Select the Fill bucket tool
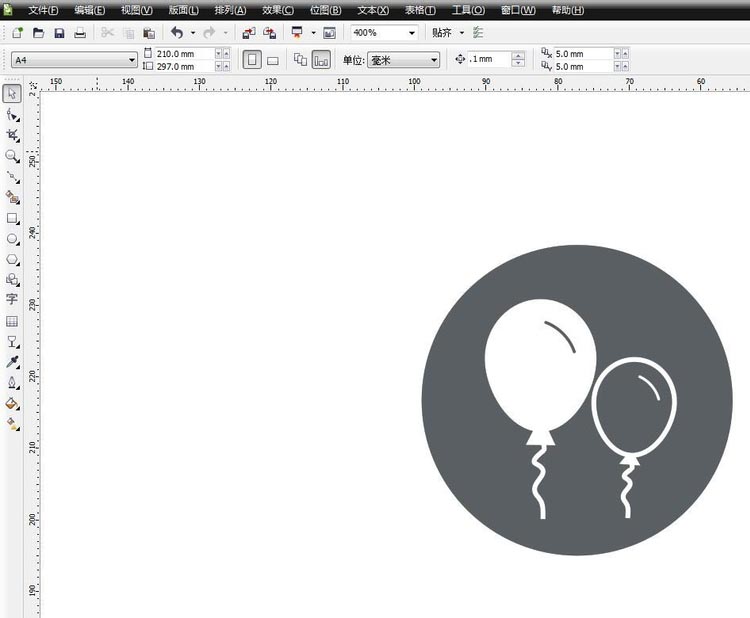 point(12,403)
